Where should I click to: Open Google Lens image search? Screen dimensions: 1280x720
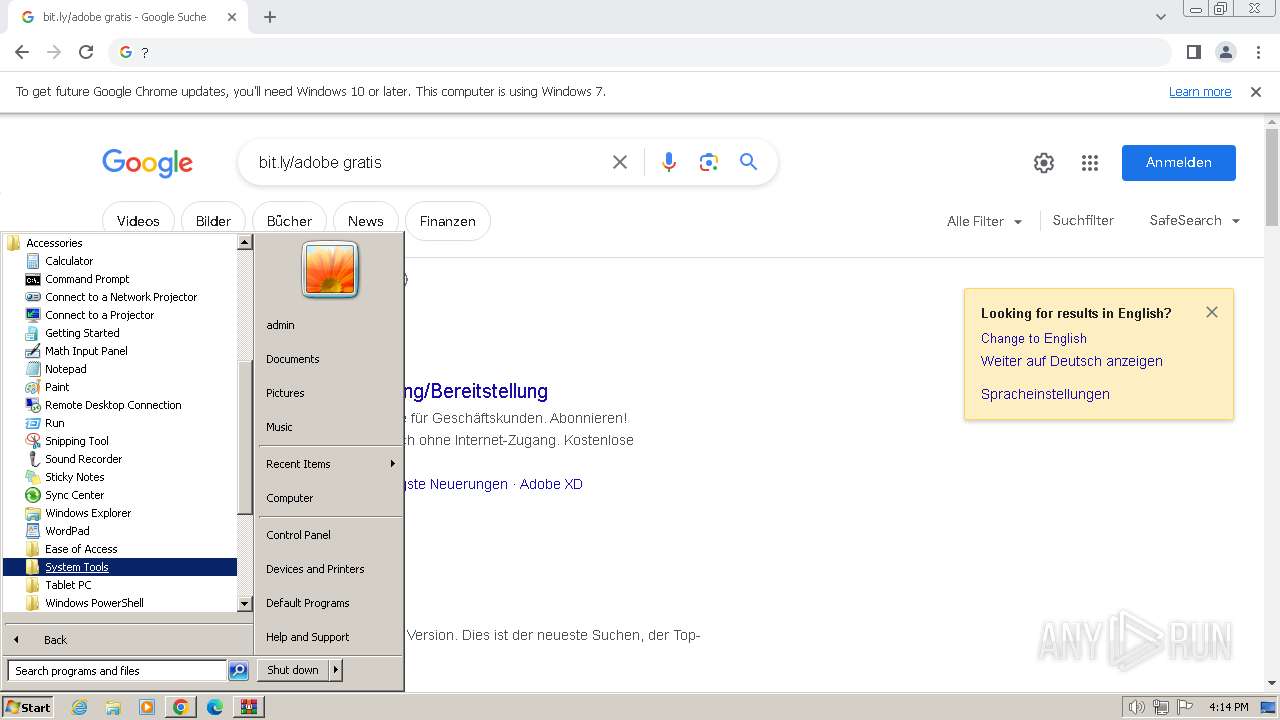pyautogui.click(x=709, y=162)
